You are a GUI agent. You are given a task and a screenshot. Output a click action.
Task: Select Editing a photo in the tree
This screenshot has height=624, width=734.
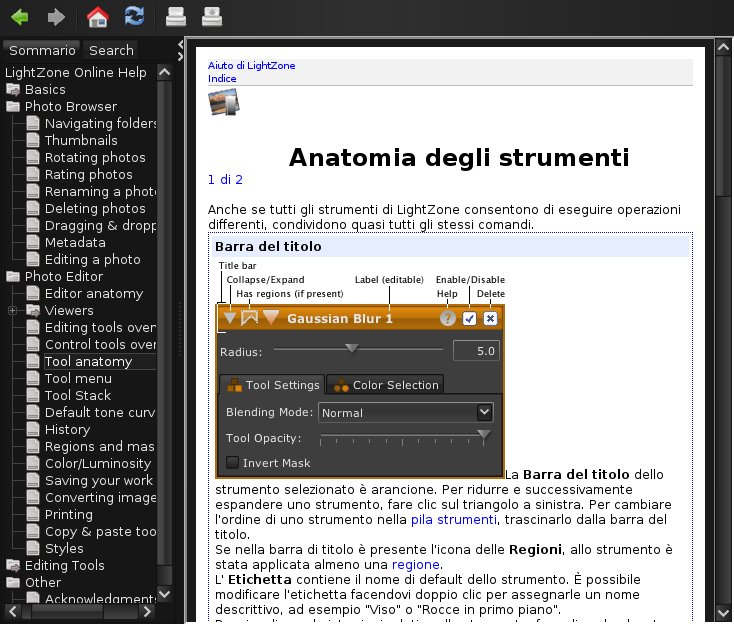pyautogui.click(x=93, y=259)
